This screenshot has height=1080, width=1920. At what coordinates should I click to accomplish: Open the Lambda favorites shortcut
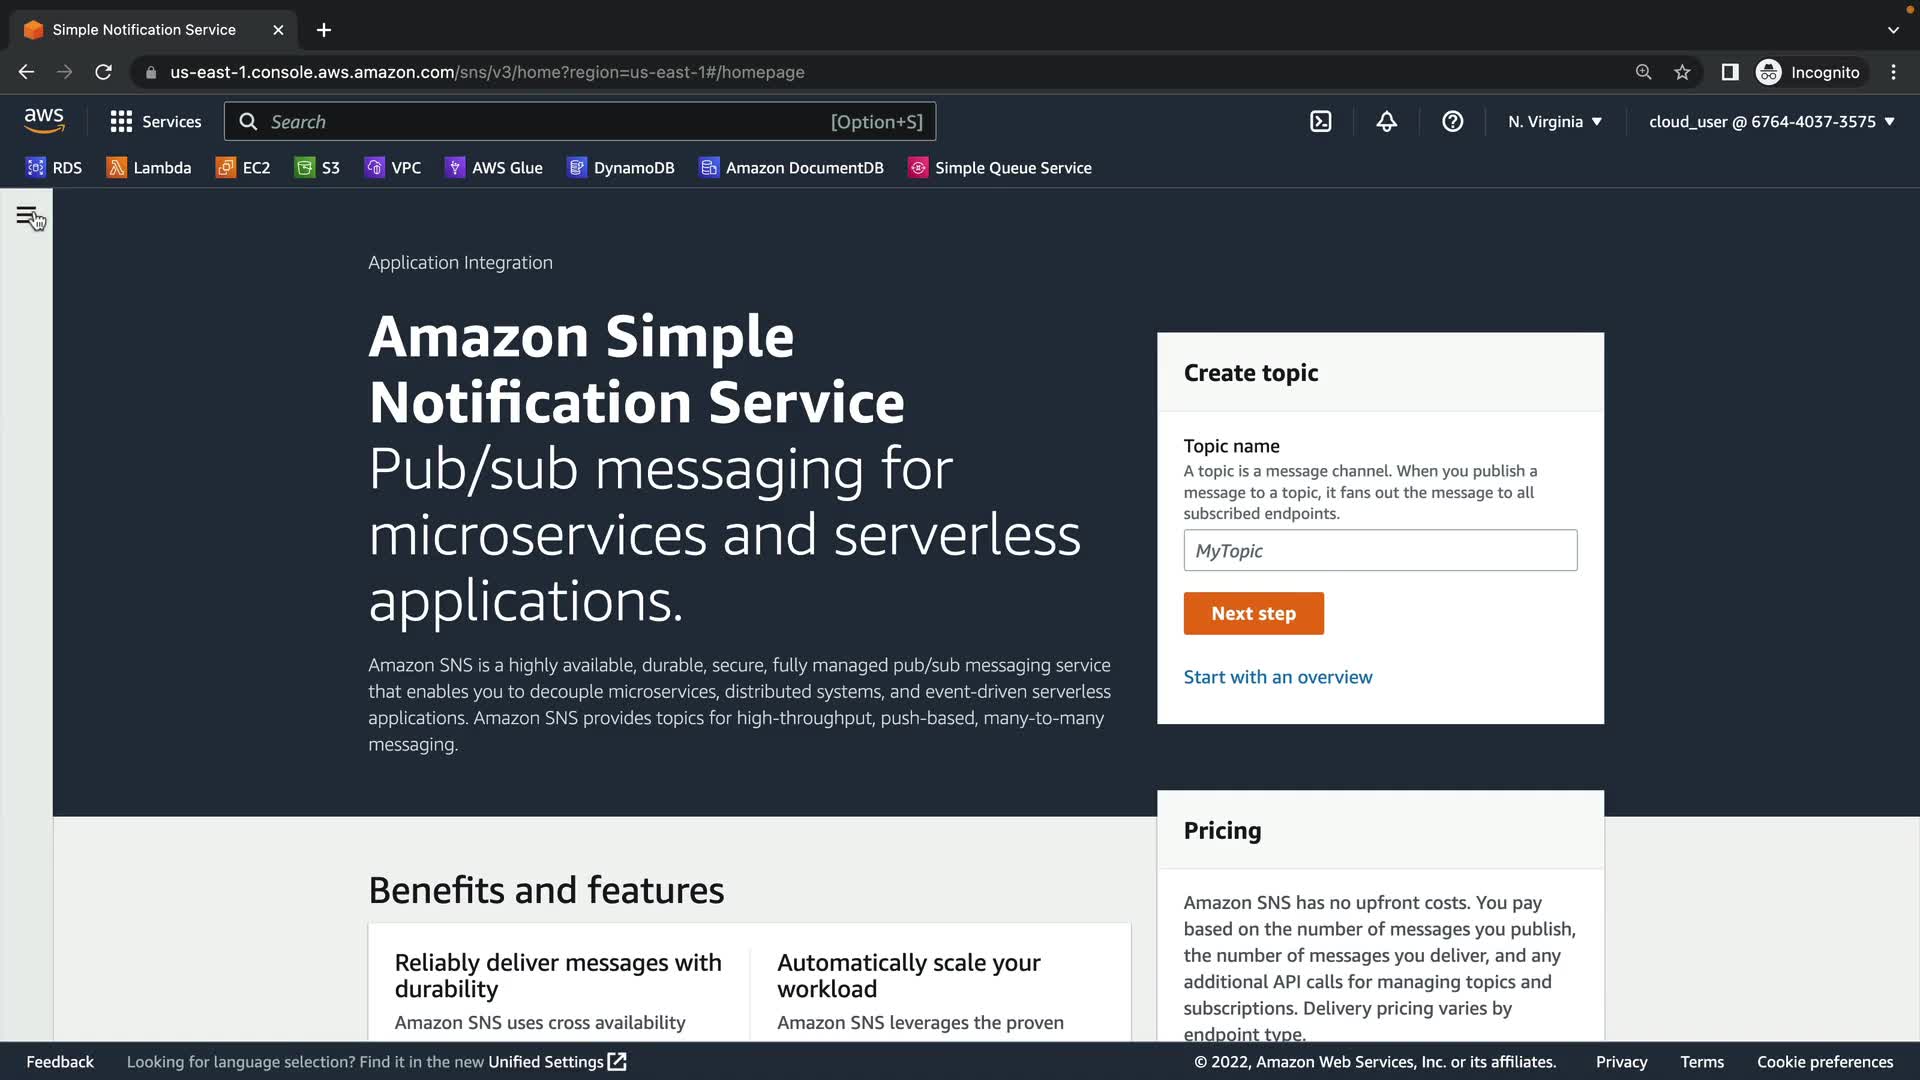[x=149, y=168]
